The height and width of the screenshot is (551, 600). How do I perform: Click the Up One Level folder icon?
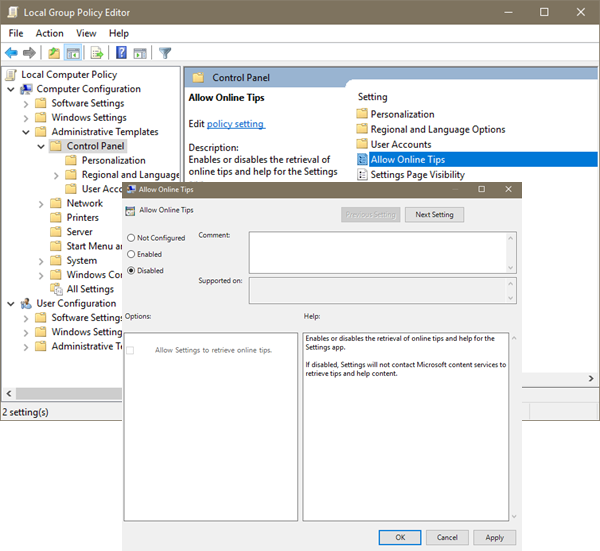coord(53,53)
